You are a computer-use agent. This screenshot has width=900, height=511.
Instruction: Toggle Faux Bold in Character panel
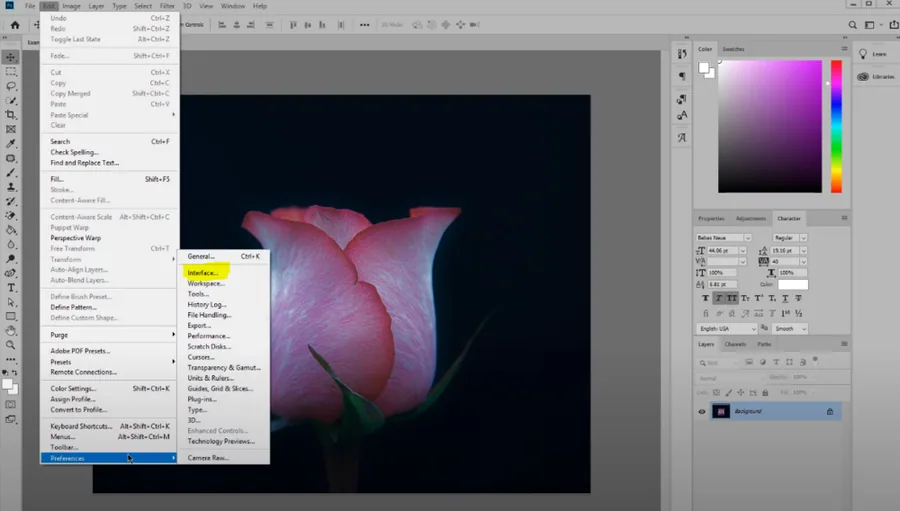(x=705, y=299)
